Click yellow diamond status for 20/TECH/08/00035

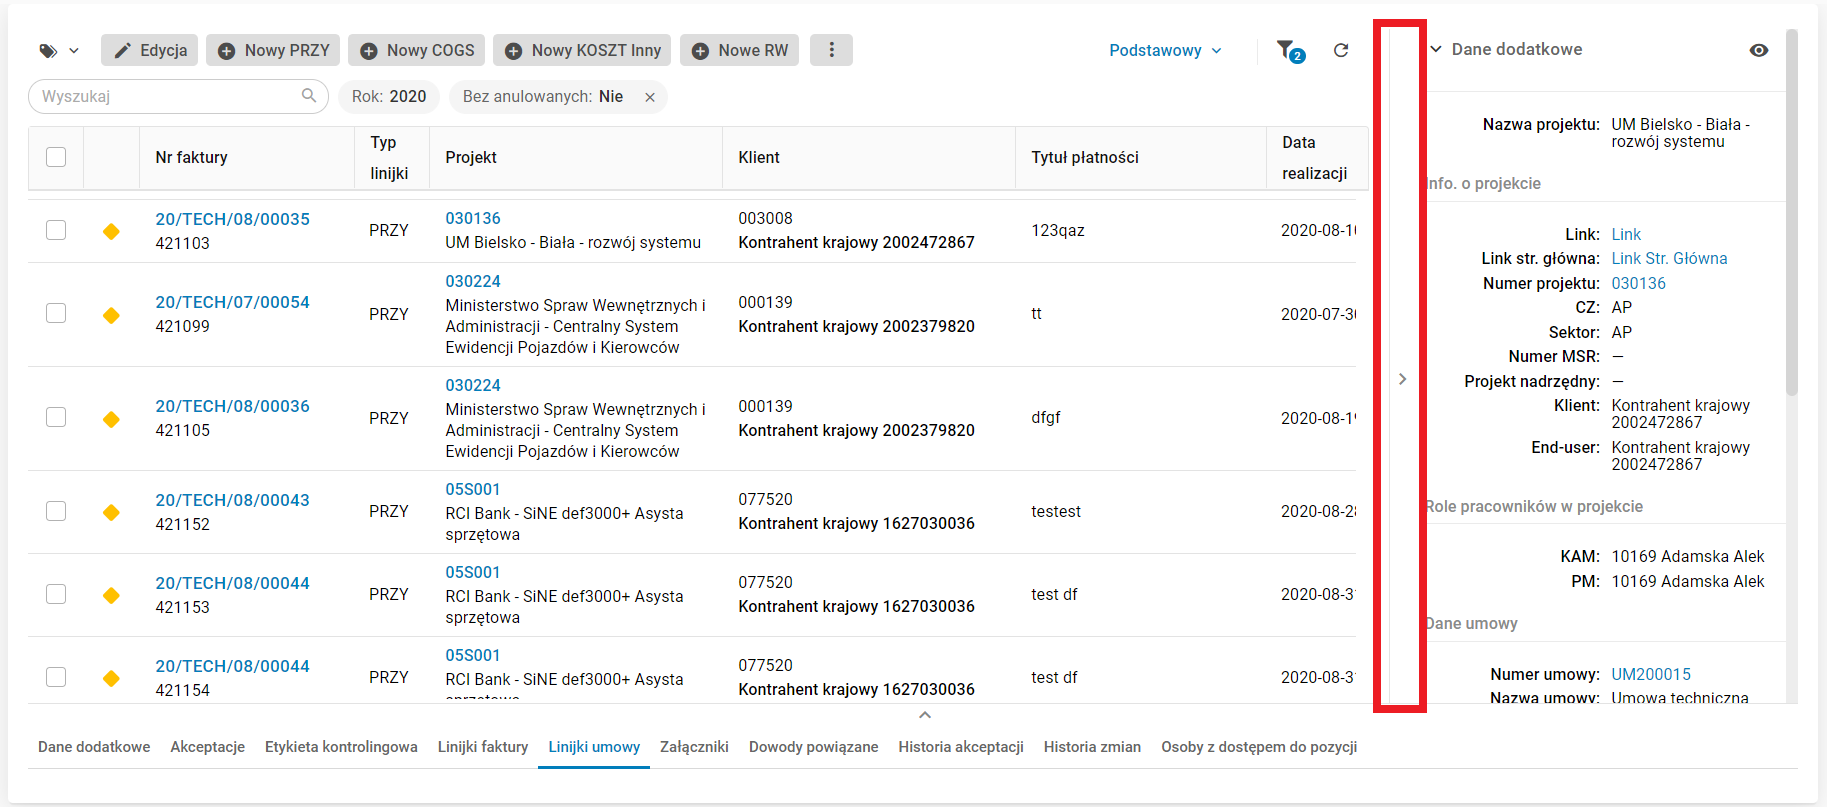[x=111, y=231]
